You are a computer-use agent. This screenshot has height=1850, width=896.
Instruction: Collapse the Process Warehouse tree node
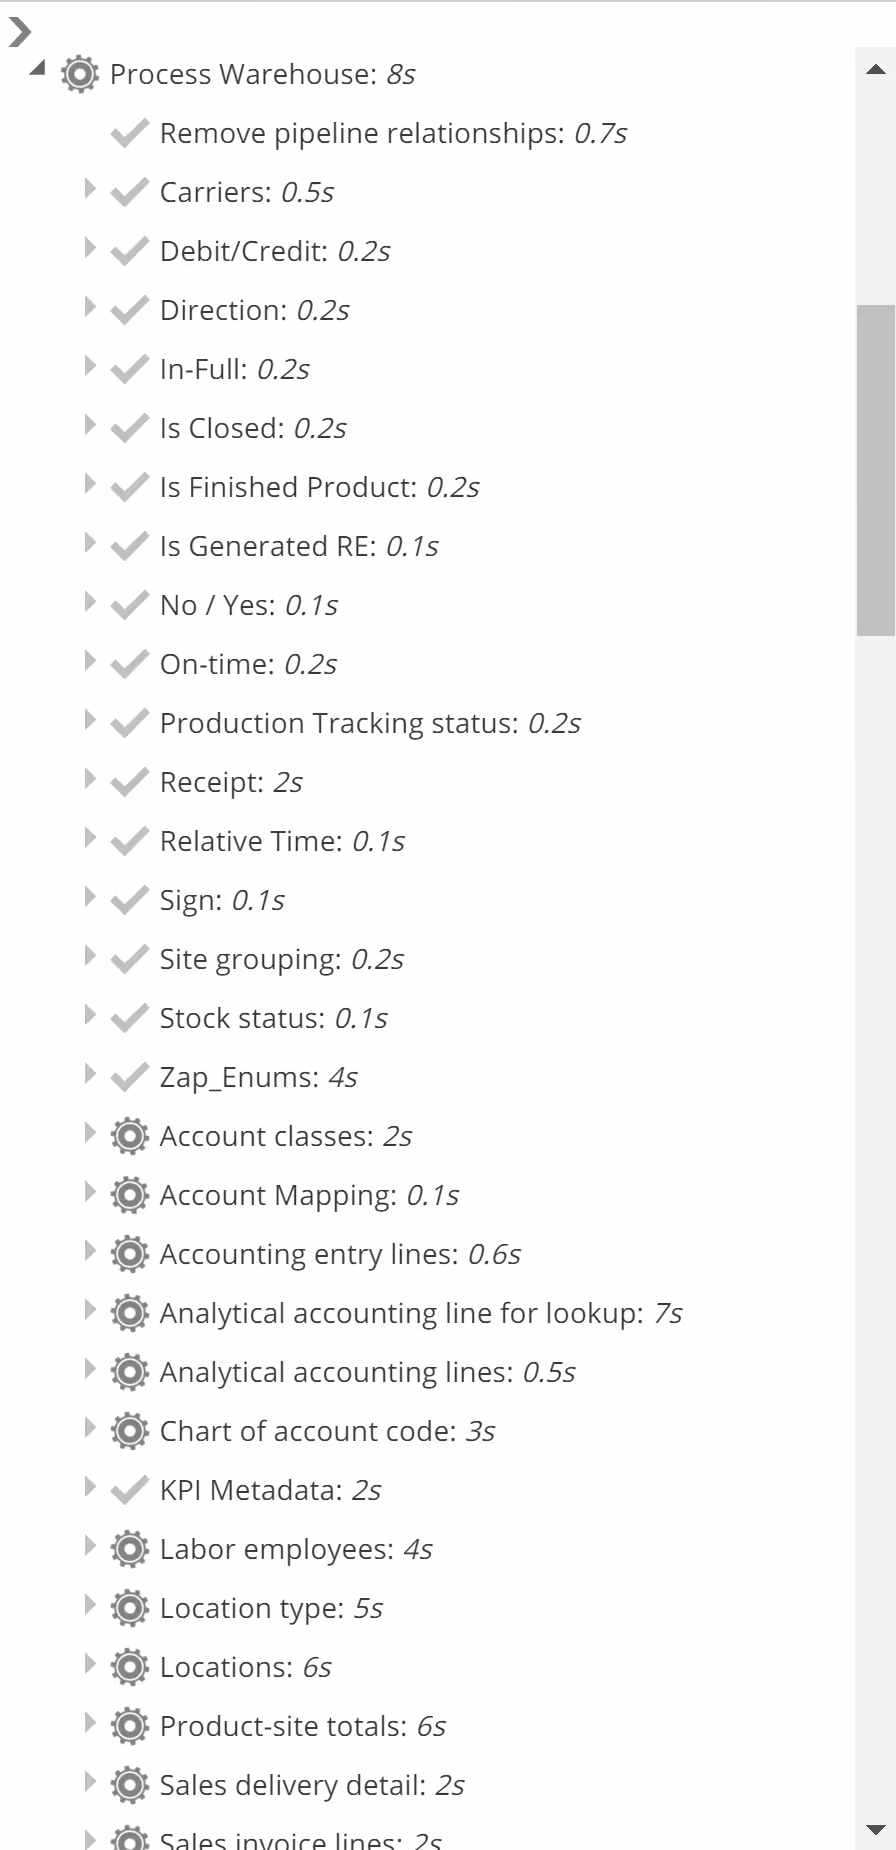38,69
